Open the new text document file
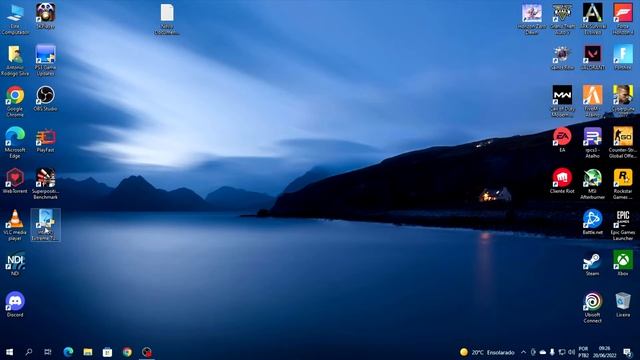The width and height of the screenshot is (640, 360). click(167, 19)
